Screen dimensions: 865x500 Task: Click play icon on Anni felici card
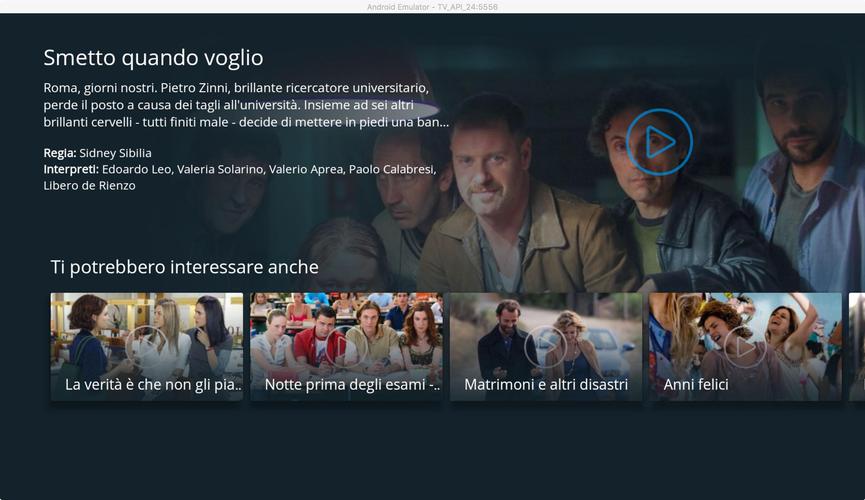(745, 347)
